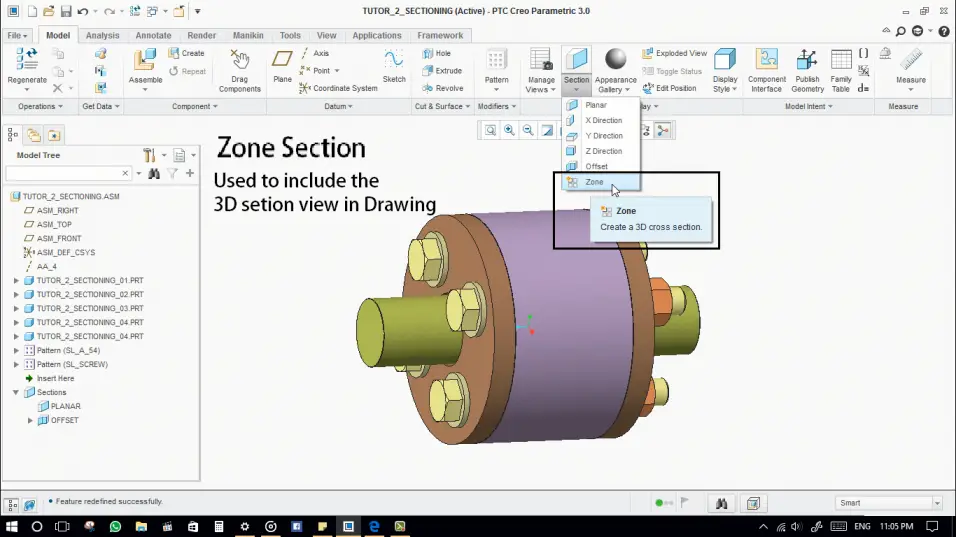The image size is (956, 537).
Task: Expand the TUTOR_2_SECTIONING_01.PRT tree node
Action: click(16, 281)
